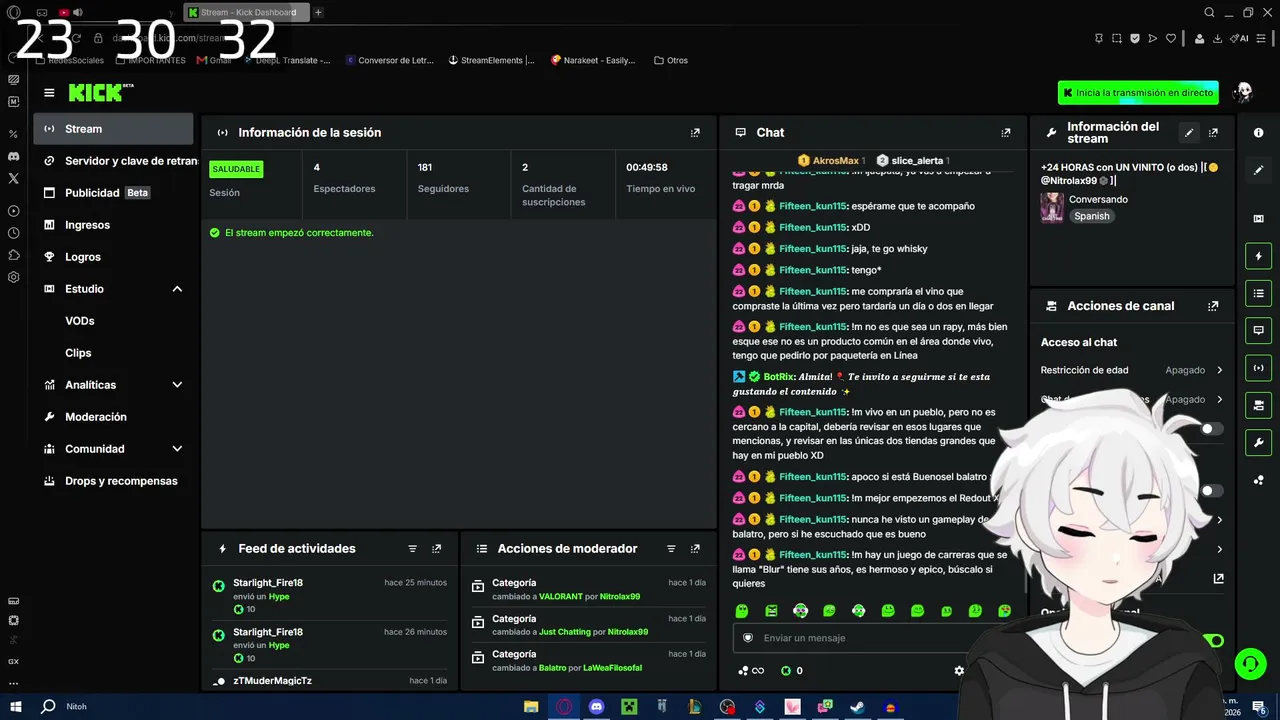Open the Otros bookmarks folder
Screen dimensions: 1280x720
tap(671, 60)
